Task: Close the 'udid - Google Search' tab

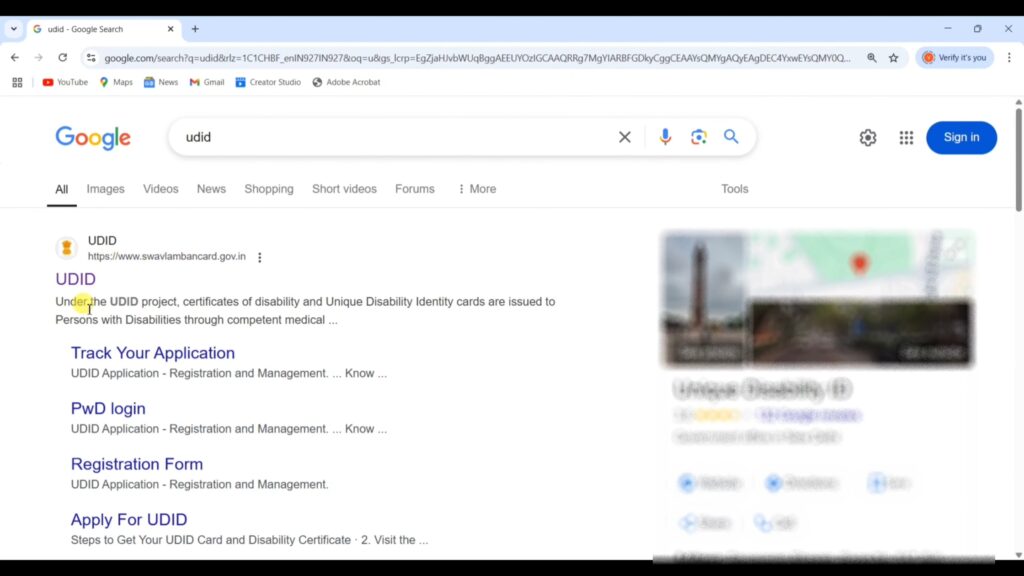Action: [170, 29]
